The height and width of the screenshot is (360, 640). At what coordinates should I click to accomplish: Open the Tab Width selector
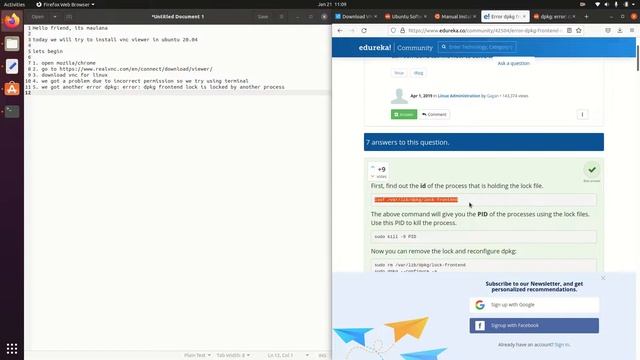click(x=233, y=355)
